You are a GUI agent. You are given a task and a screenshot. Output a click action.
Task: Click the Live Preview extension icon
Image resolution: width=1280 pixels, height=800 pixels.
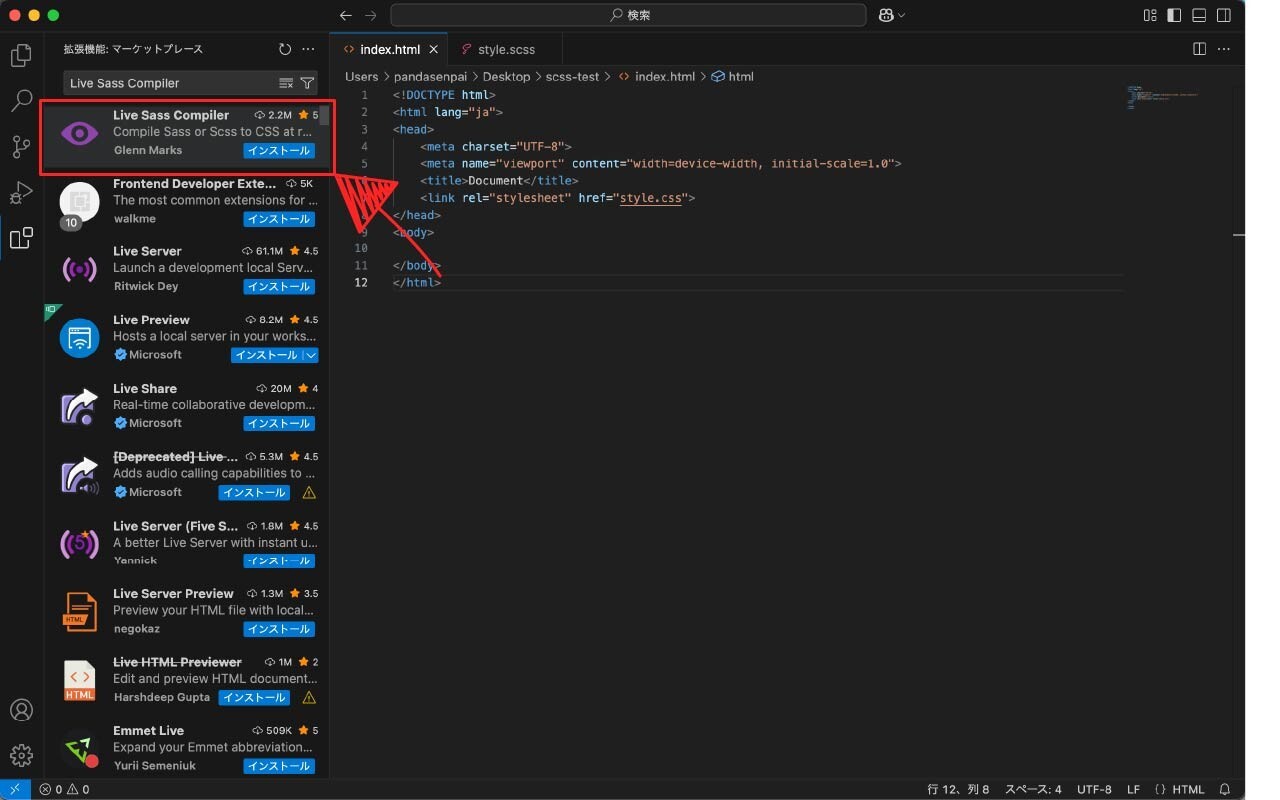point(79,338)
